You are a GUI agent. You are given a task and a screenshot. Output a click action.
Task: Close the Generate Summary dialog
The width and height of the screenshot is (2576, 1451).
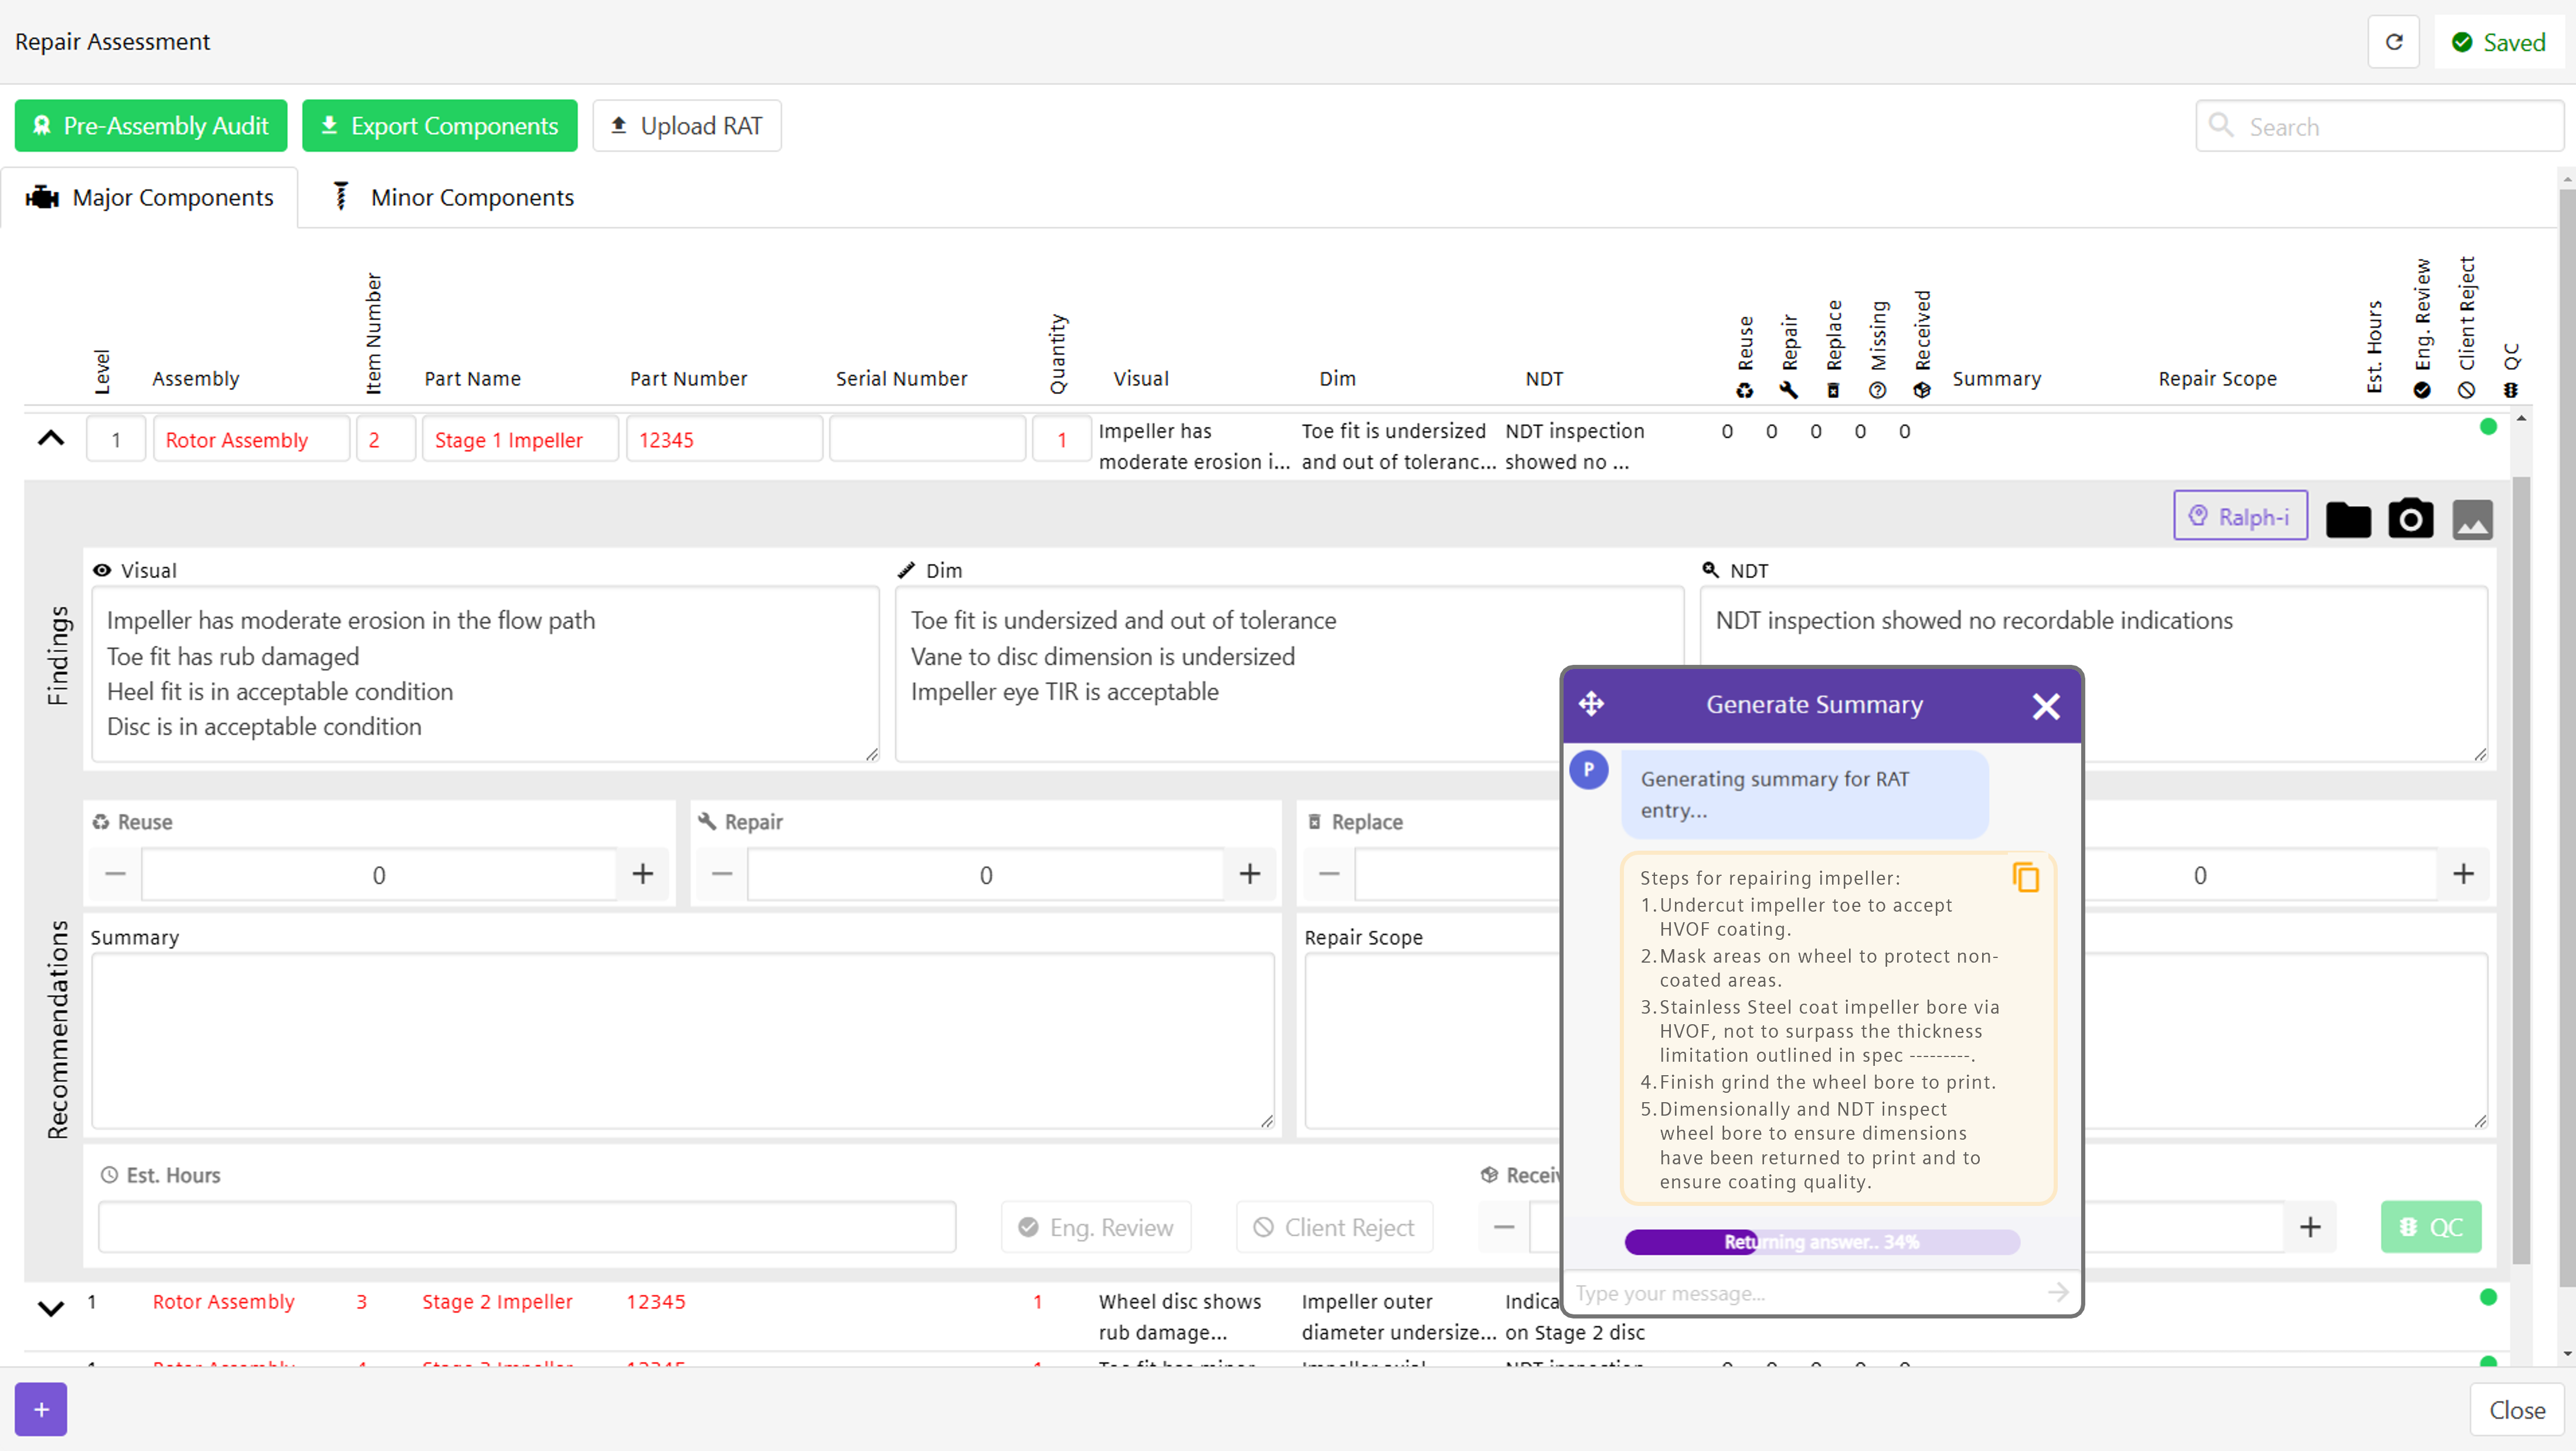(2045, 706)
